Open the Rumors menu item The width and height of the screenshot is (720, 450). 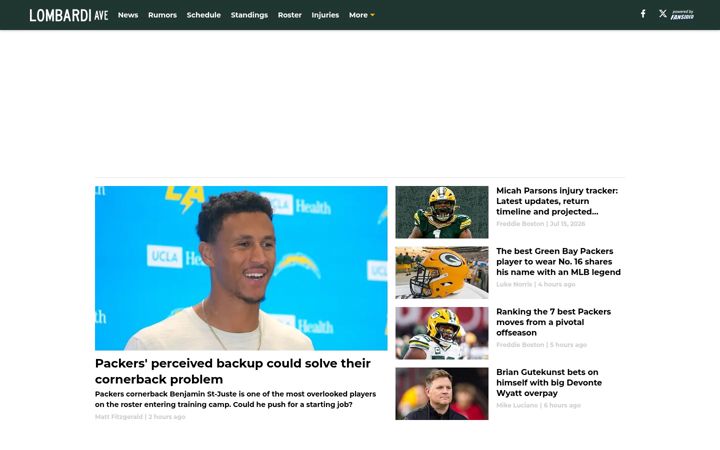(162, 15)
